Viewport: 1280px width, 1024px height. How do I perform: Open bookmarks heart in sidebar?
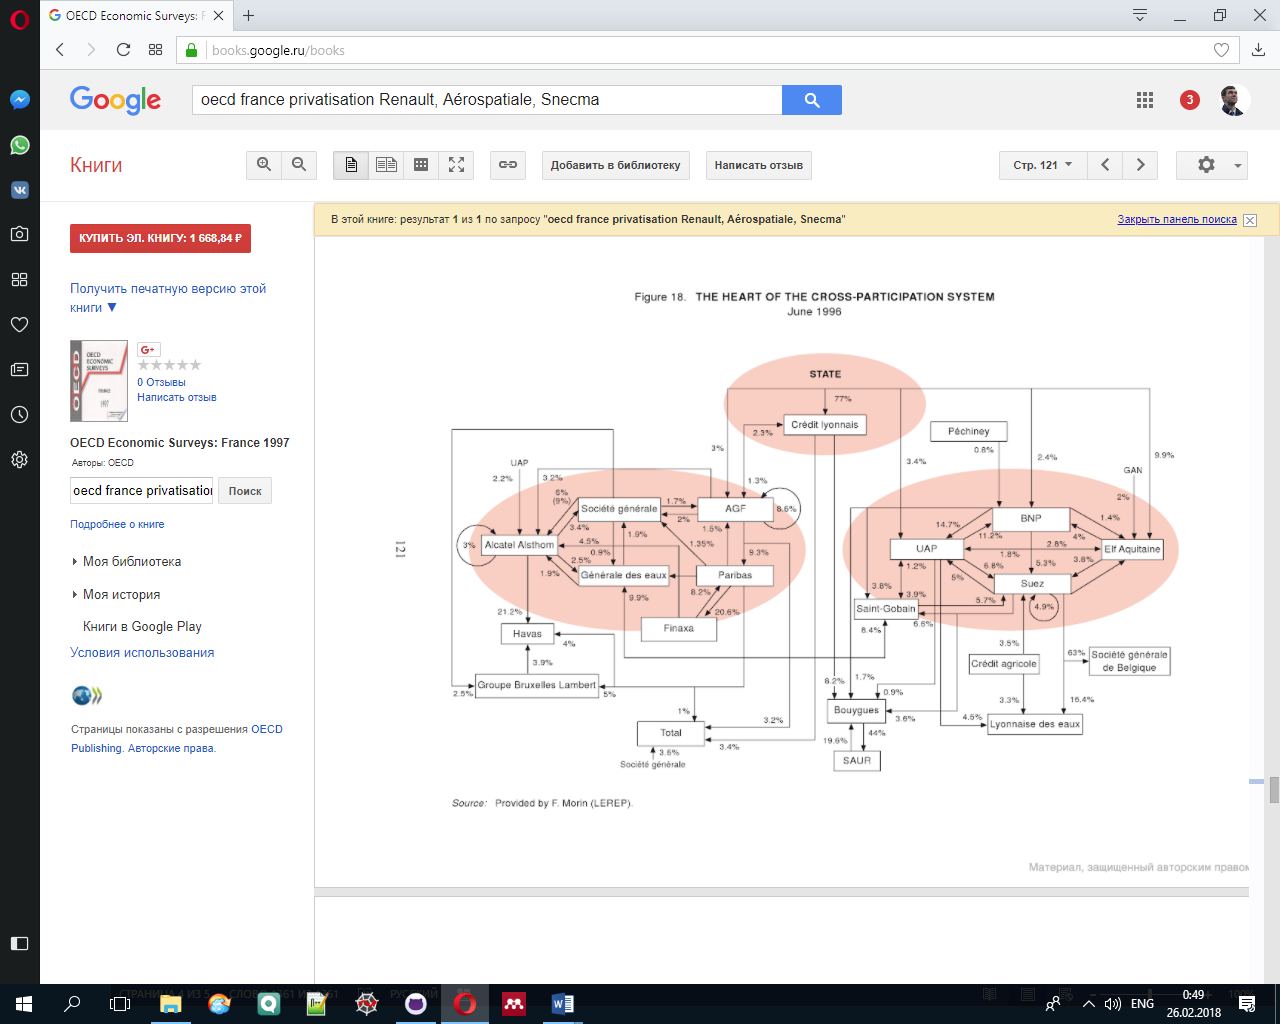19,324
